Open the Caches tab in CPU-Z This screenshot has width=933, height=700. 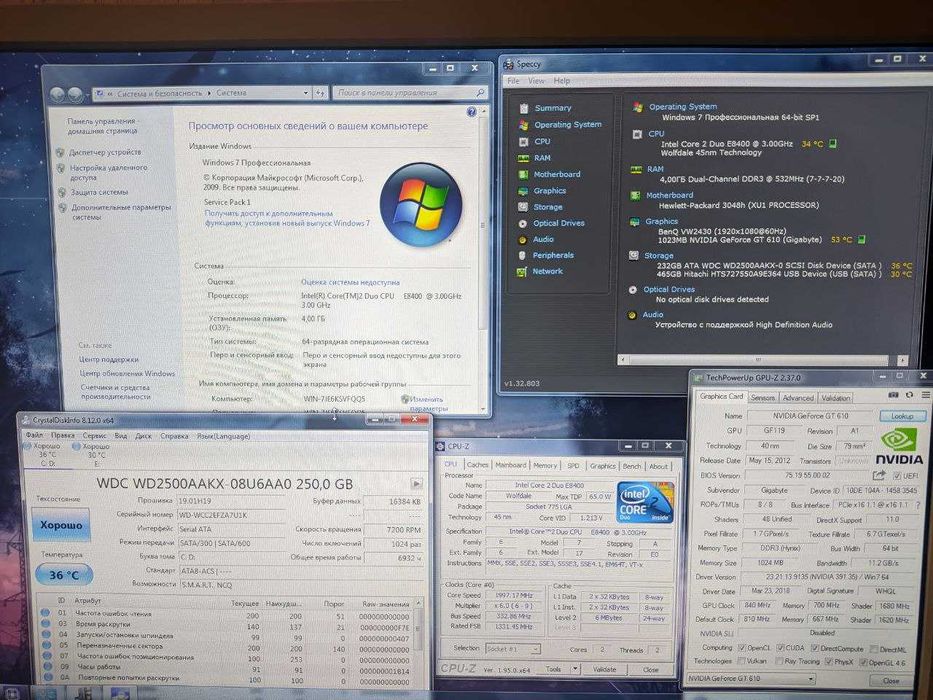[x=477, y=465]
